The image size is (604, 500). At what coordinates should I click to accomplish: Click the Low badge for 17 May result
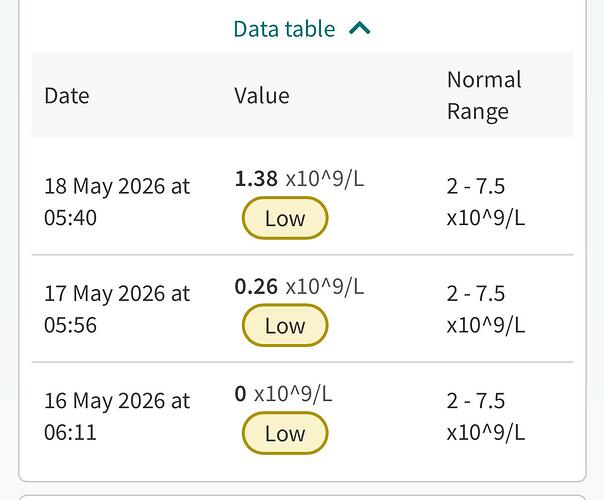(x=285, y=326)
